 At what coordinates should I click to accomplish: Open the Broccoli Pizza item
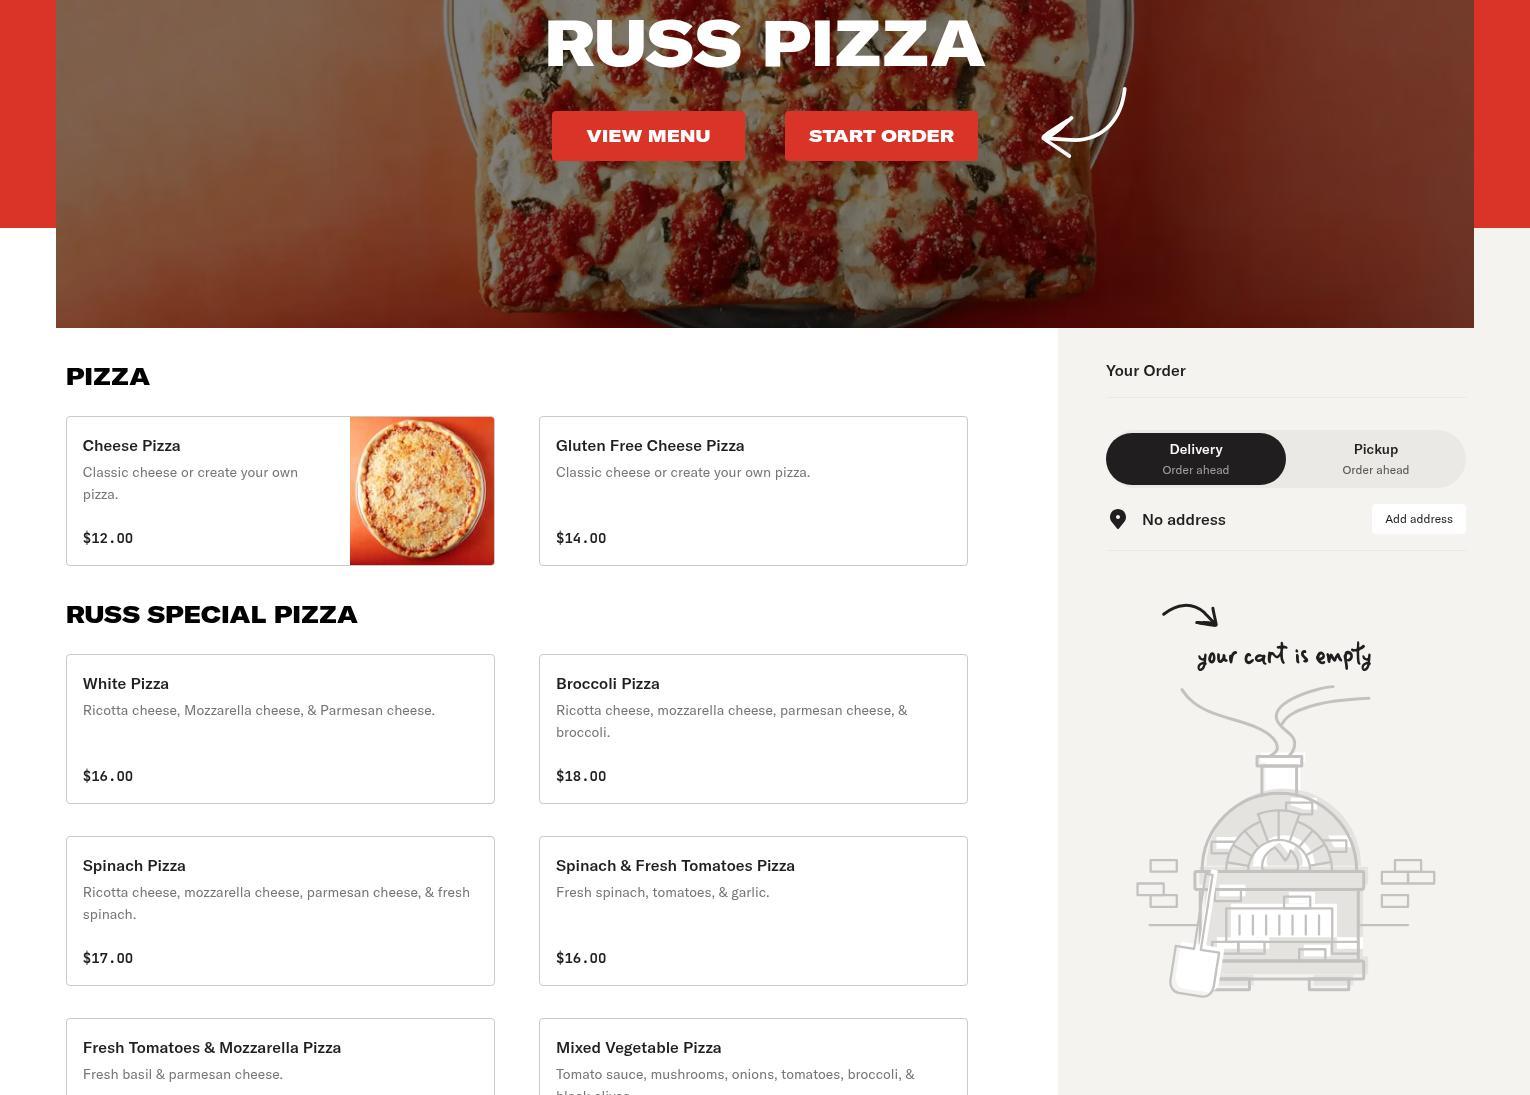tap(753, 729)
